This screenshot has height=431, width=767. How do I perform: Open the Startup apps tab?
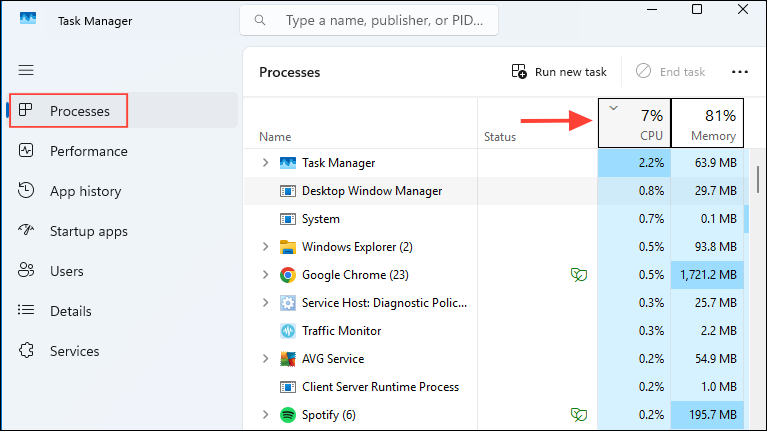click(x=122, y=231)
